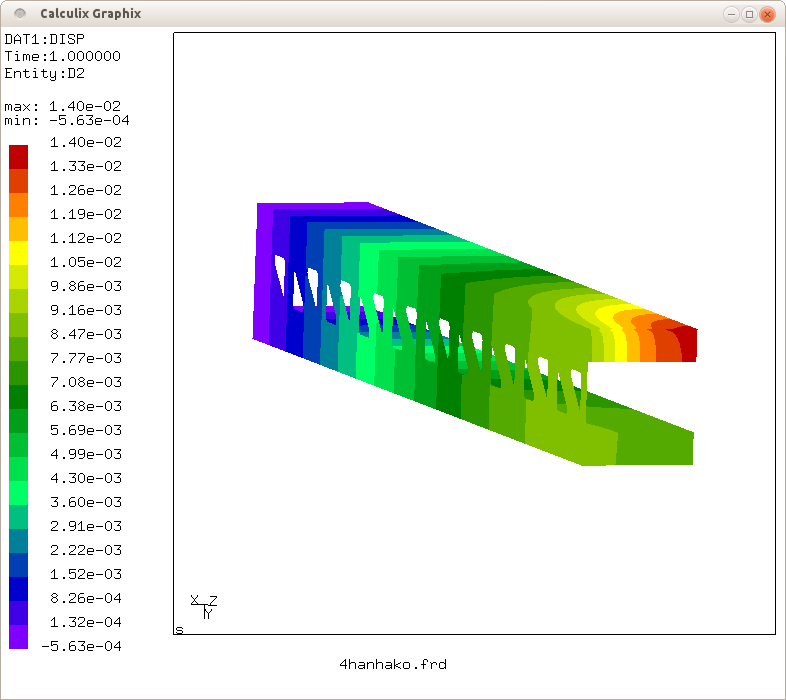Click the file name '4hanhako.frd'
Viewport: 786px width, 700px height.
pyautogui.click(x=393, y=665)
